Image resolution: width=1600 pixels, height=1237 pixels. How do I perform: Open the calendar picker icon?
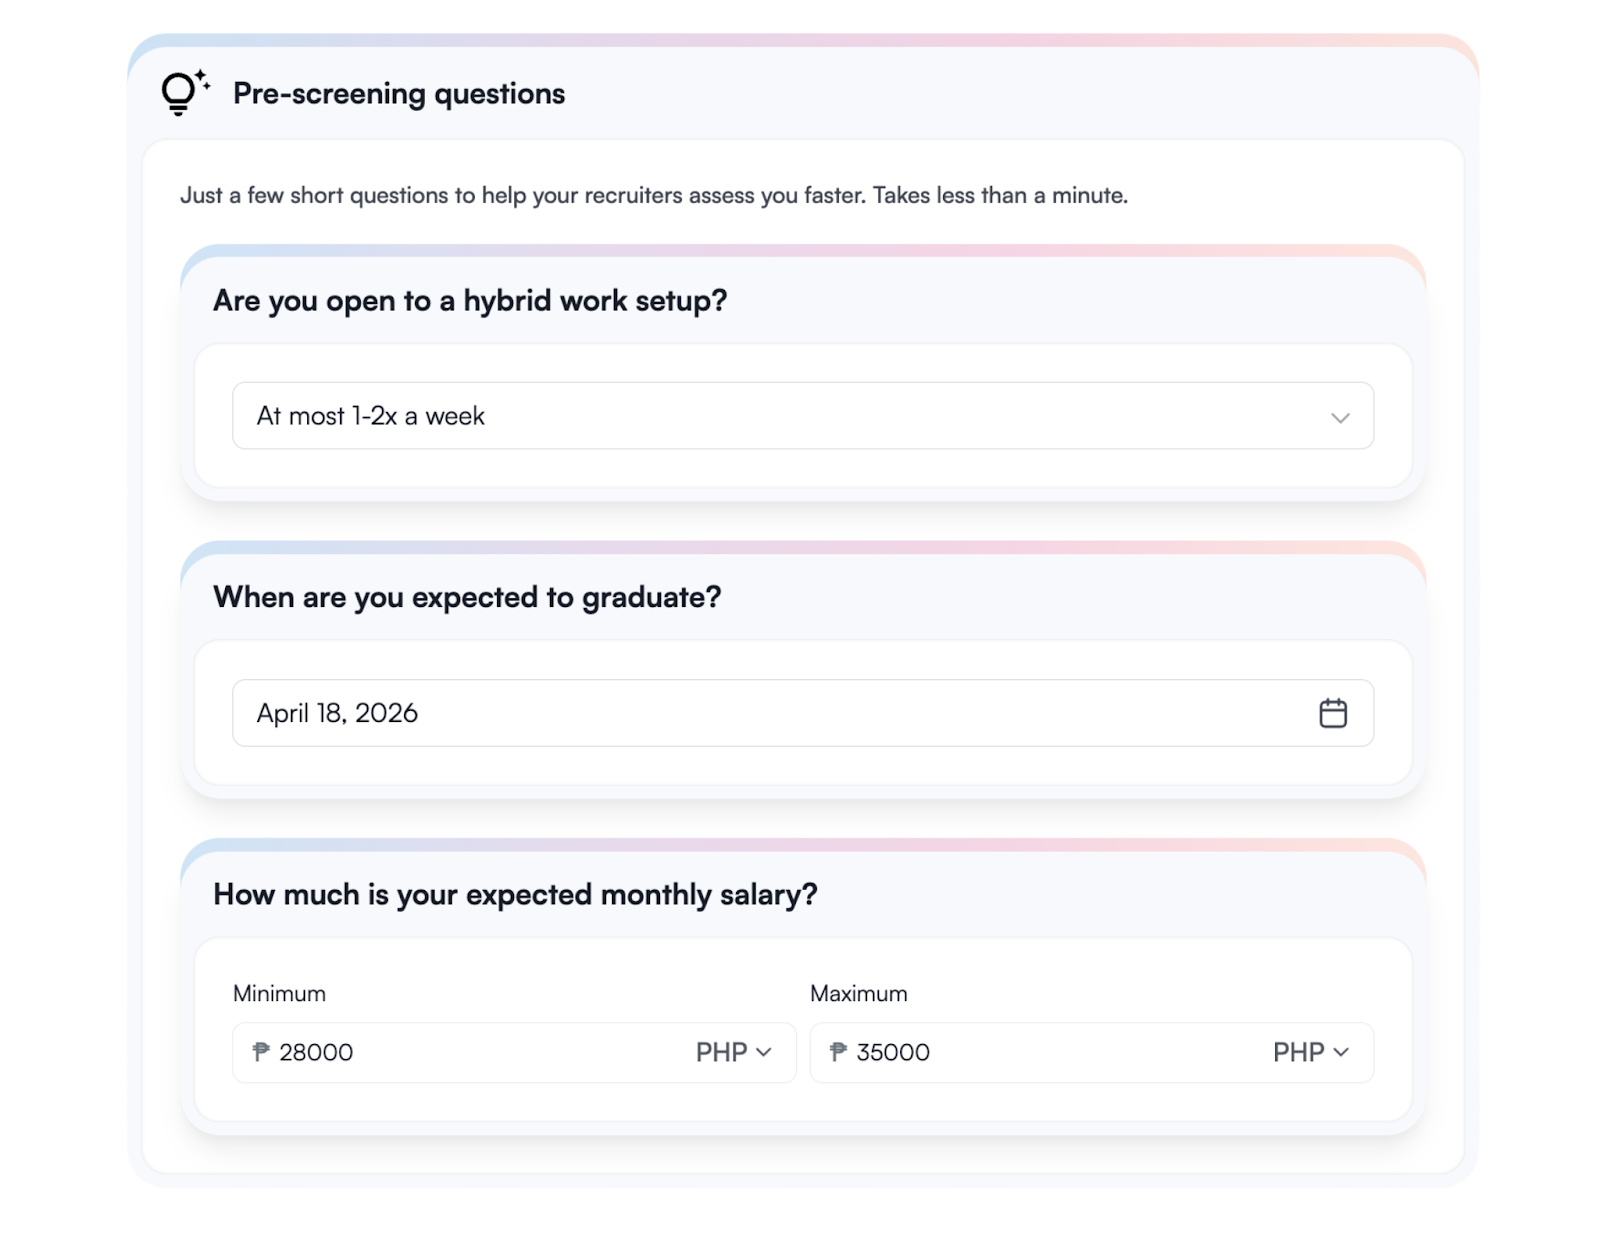click(x=1332, y=713)
